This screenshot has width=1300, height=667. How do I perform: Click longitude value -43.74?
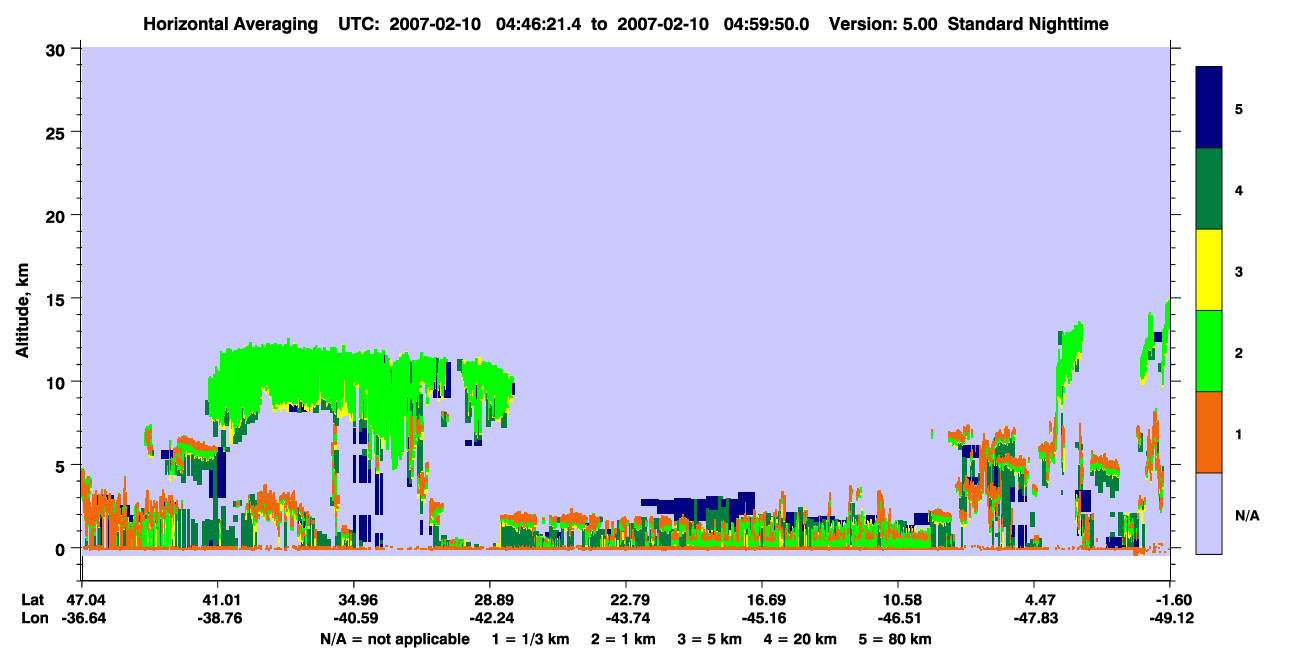coord(626,618)
